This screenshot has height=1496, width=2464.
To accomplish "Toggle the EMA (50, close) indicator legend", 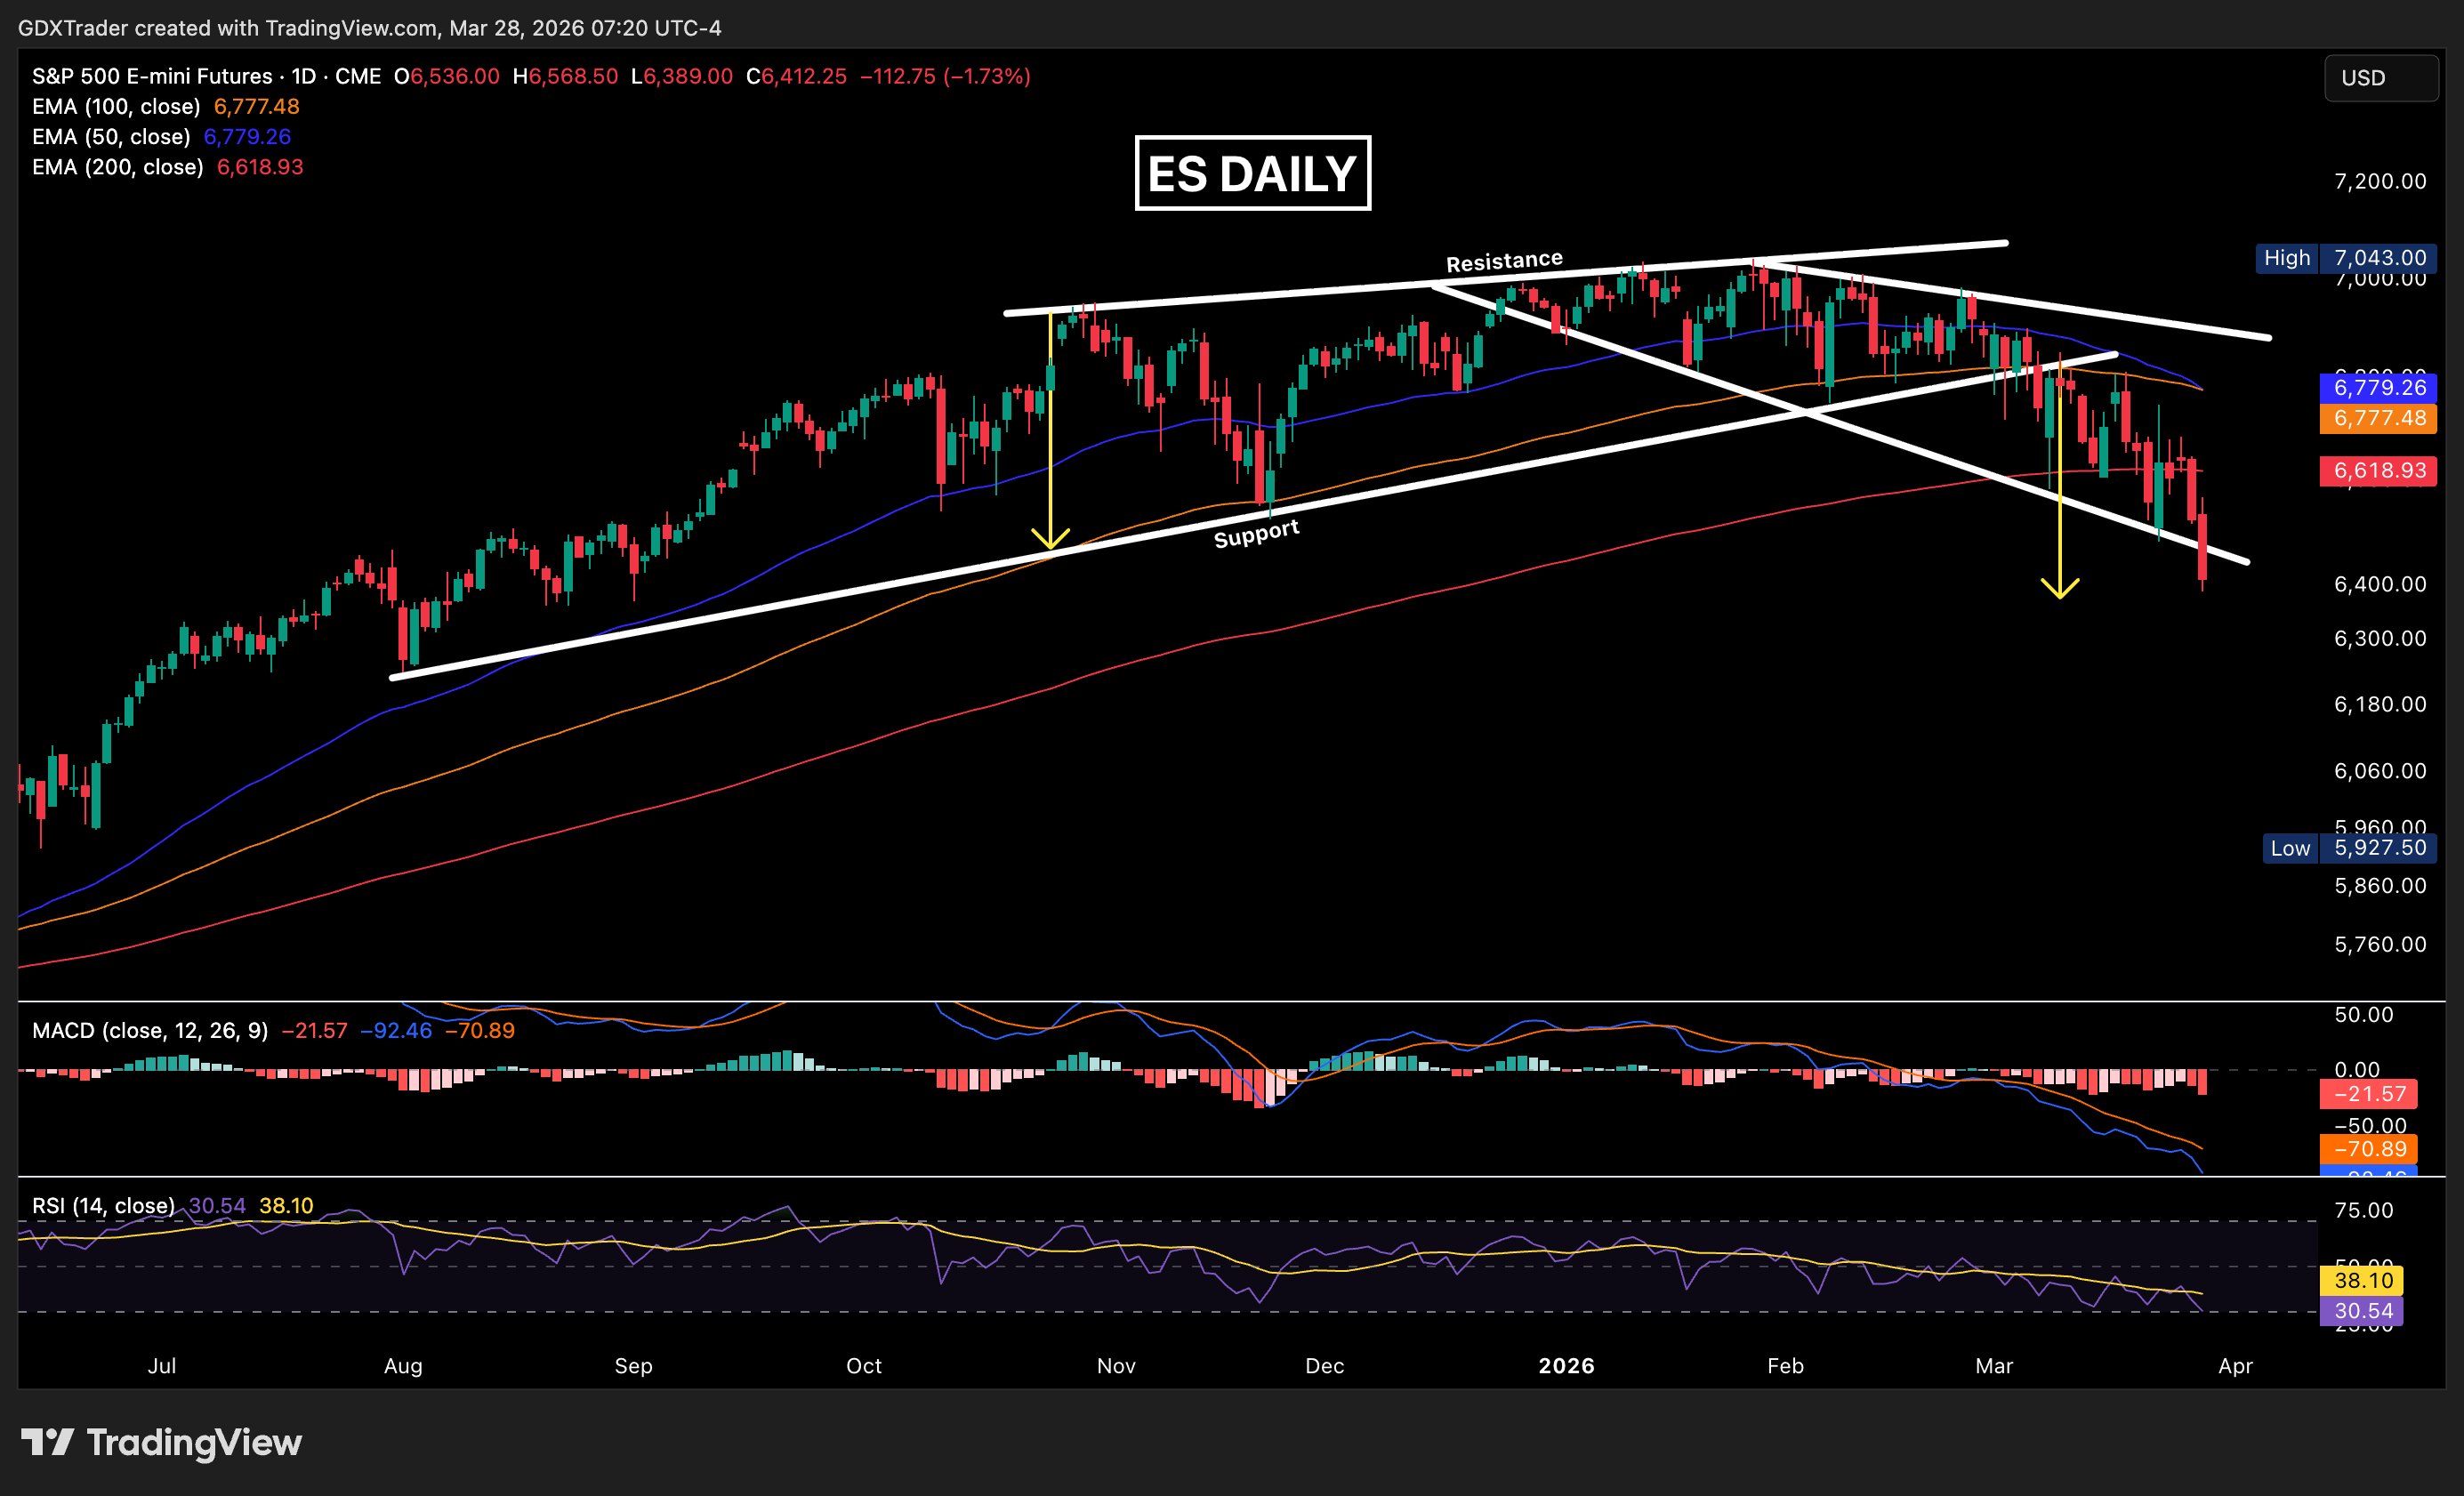I will click(x=111, y=137).
